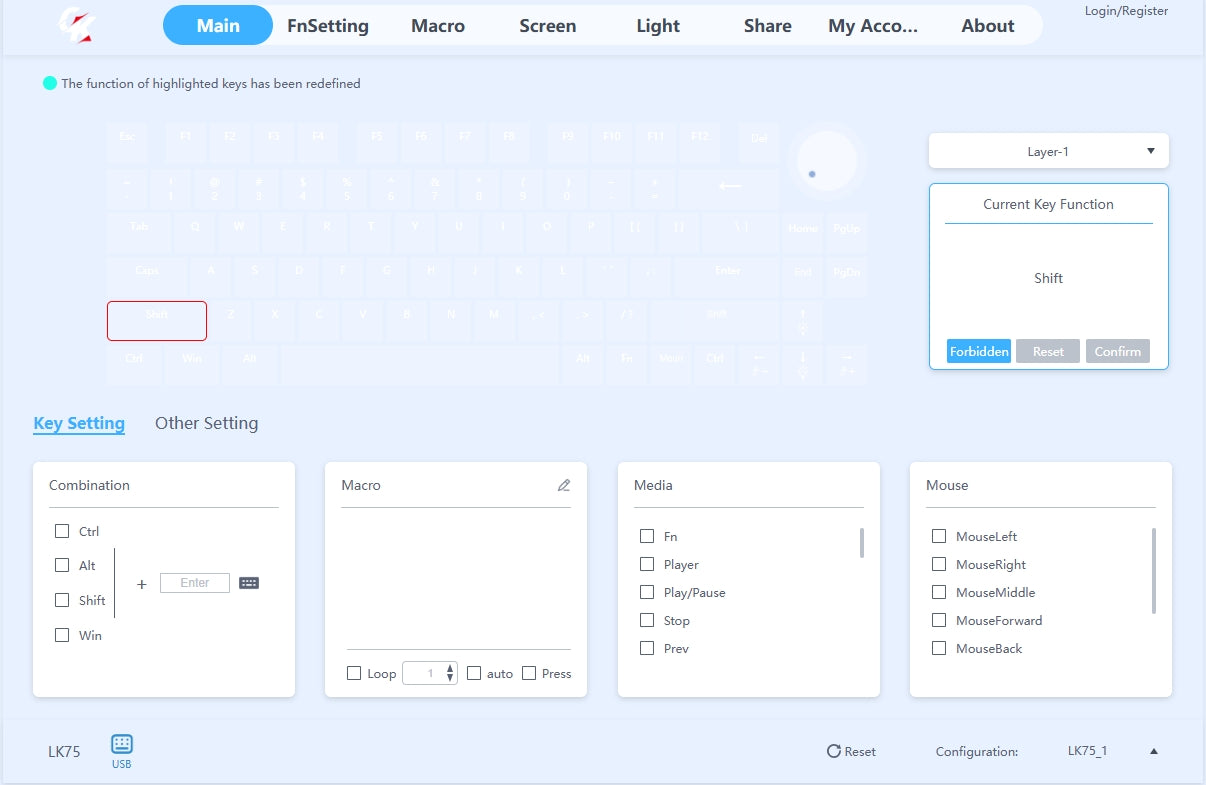Increase the macro loop count stepper

coord(450,669)
